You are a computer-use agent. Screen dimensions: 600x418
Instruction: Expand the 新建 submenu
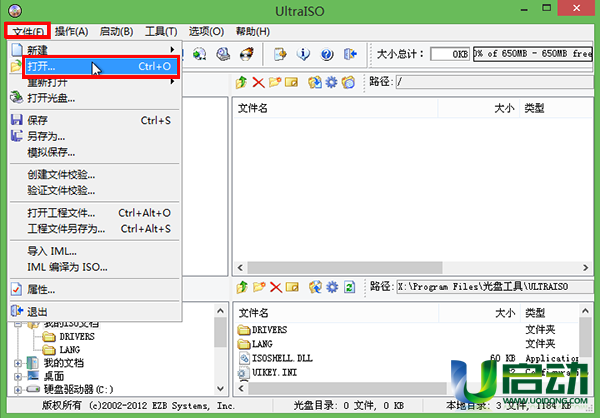[x=94, y=50]
